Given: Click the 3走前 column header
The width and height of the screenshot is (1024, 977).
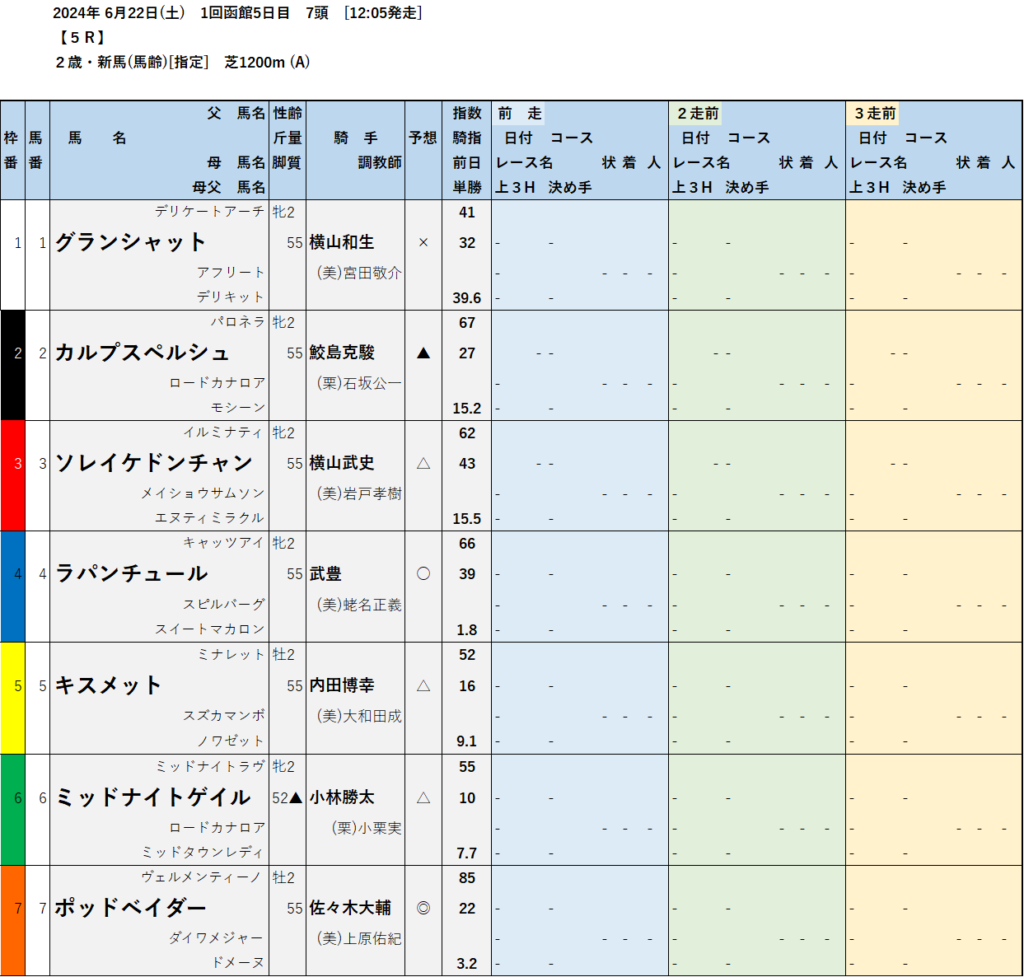Looking at the screenshot, I should coord(874,113).
